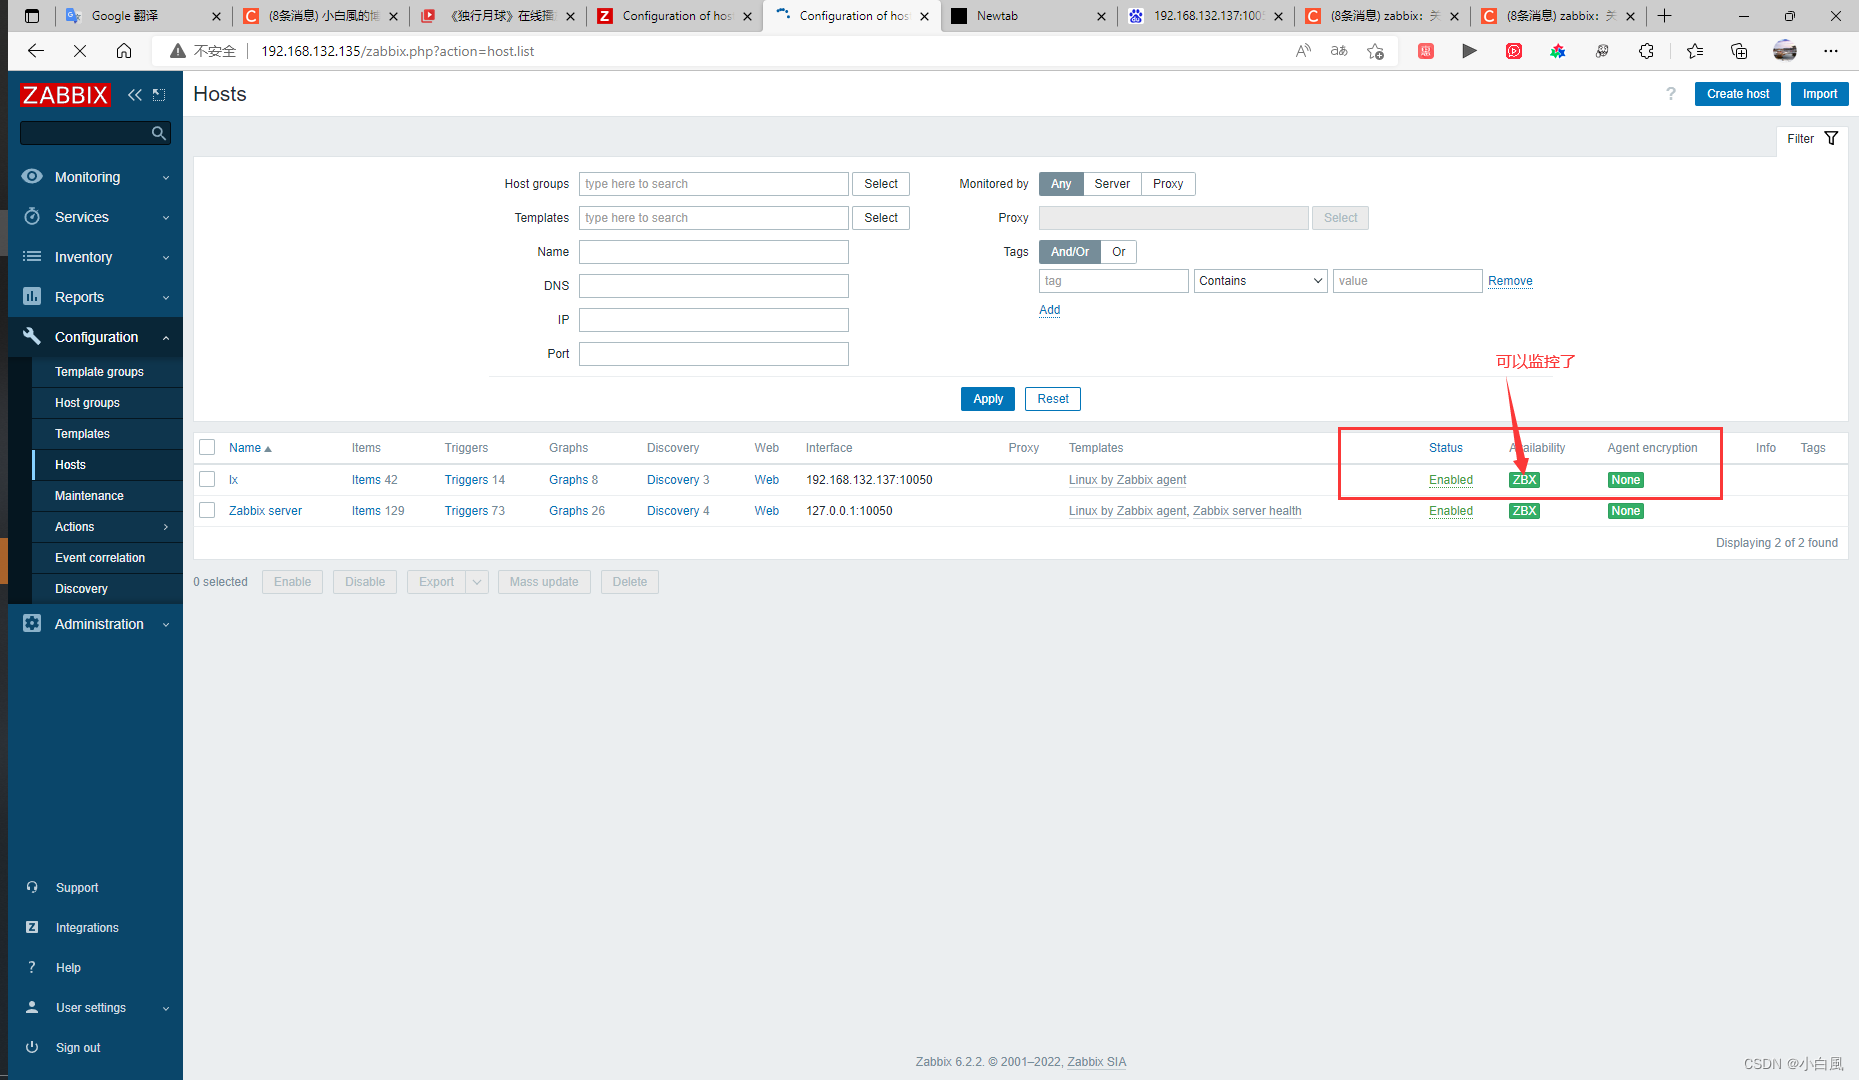The width and height of the screenshot is (1859, 1080).
Task: Open Maintenance menu item
Action: pos(89,496)
